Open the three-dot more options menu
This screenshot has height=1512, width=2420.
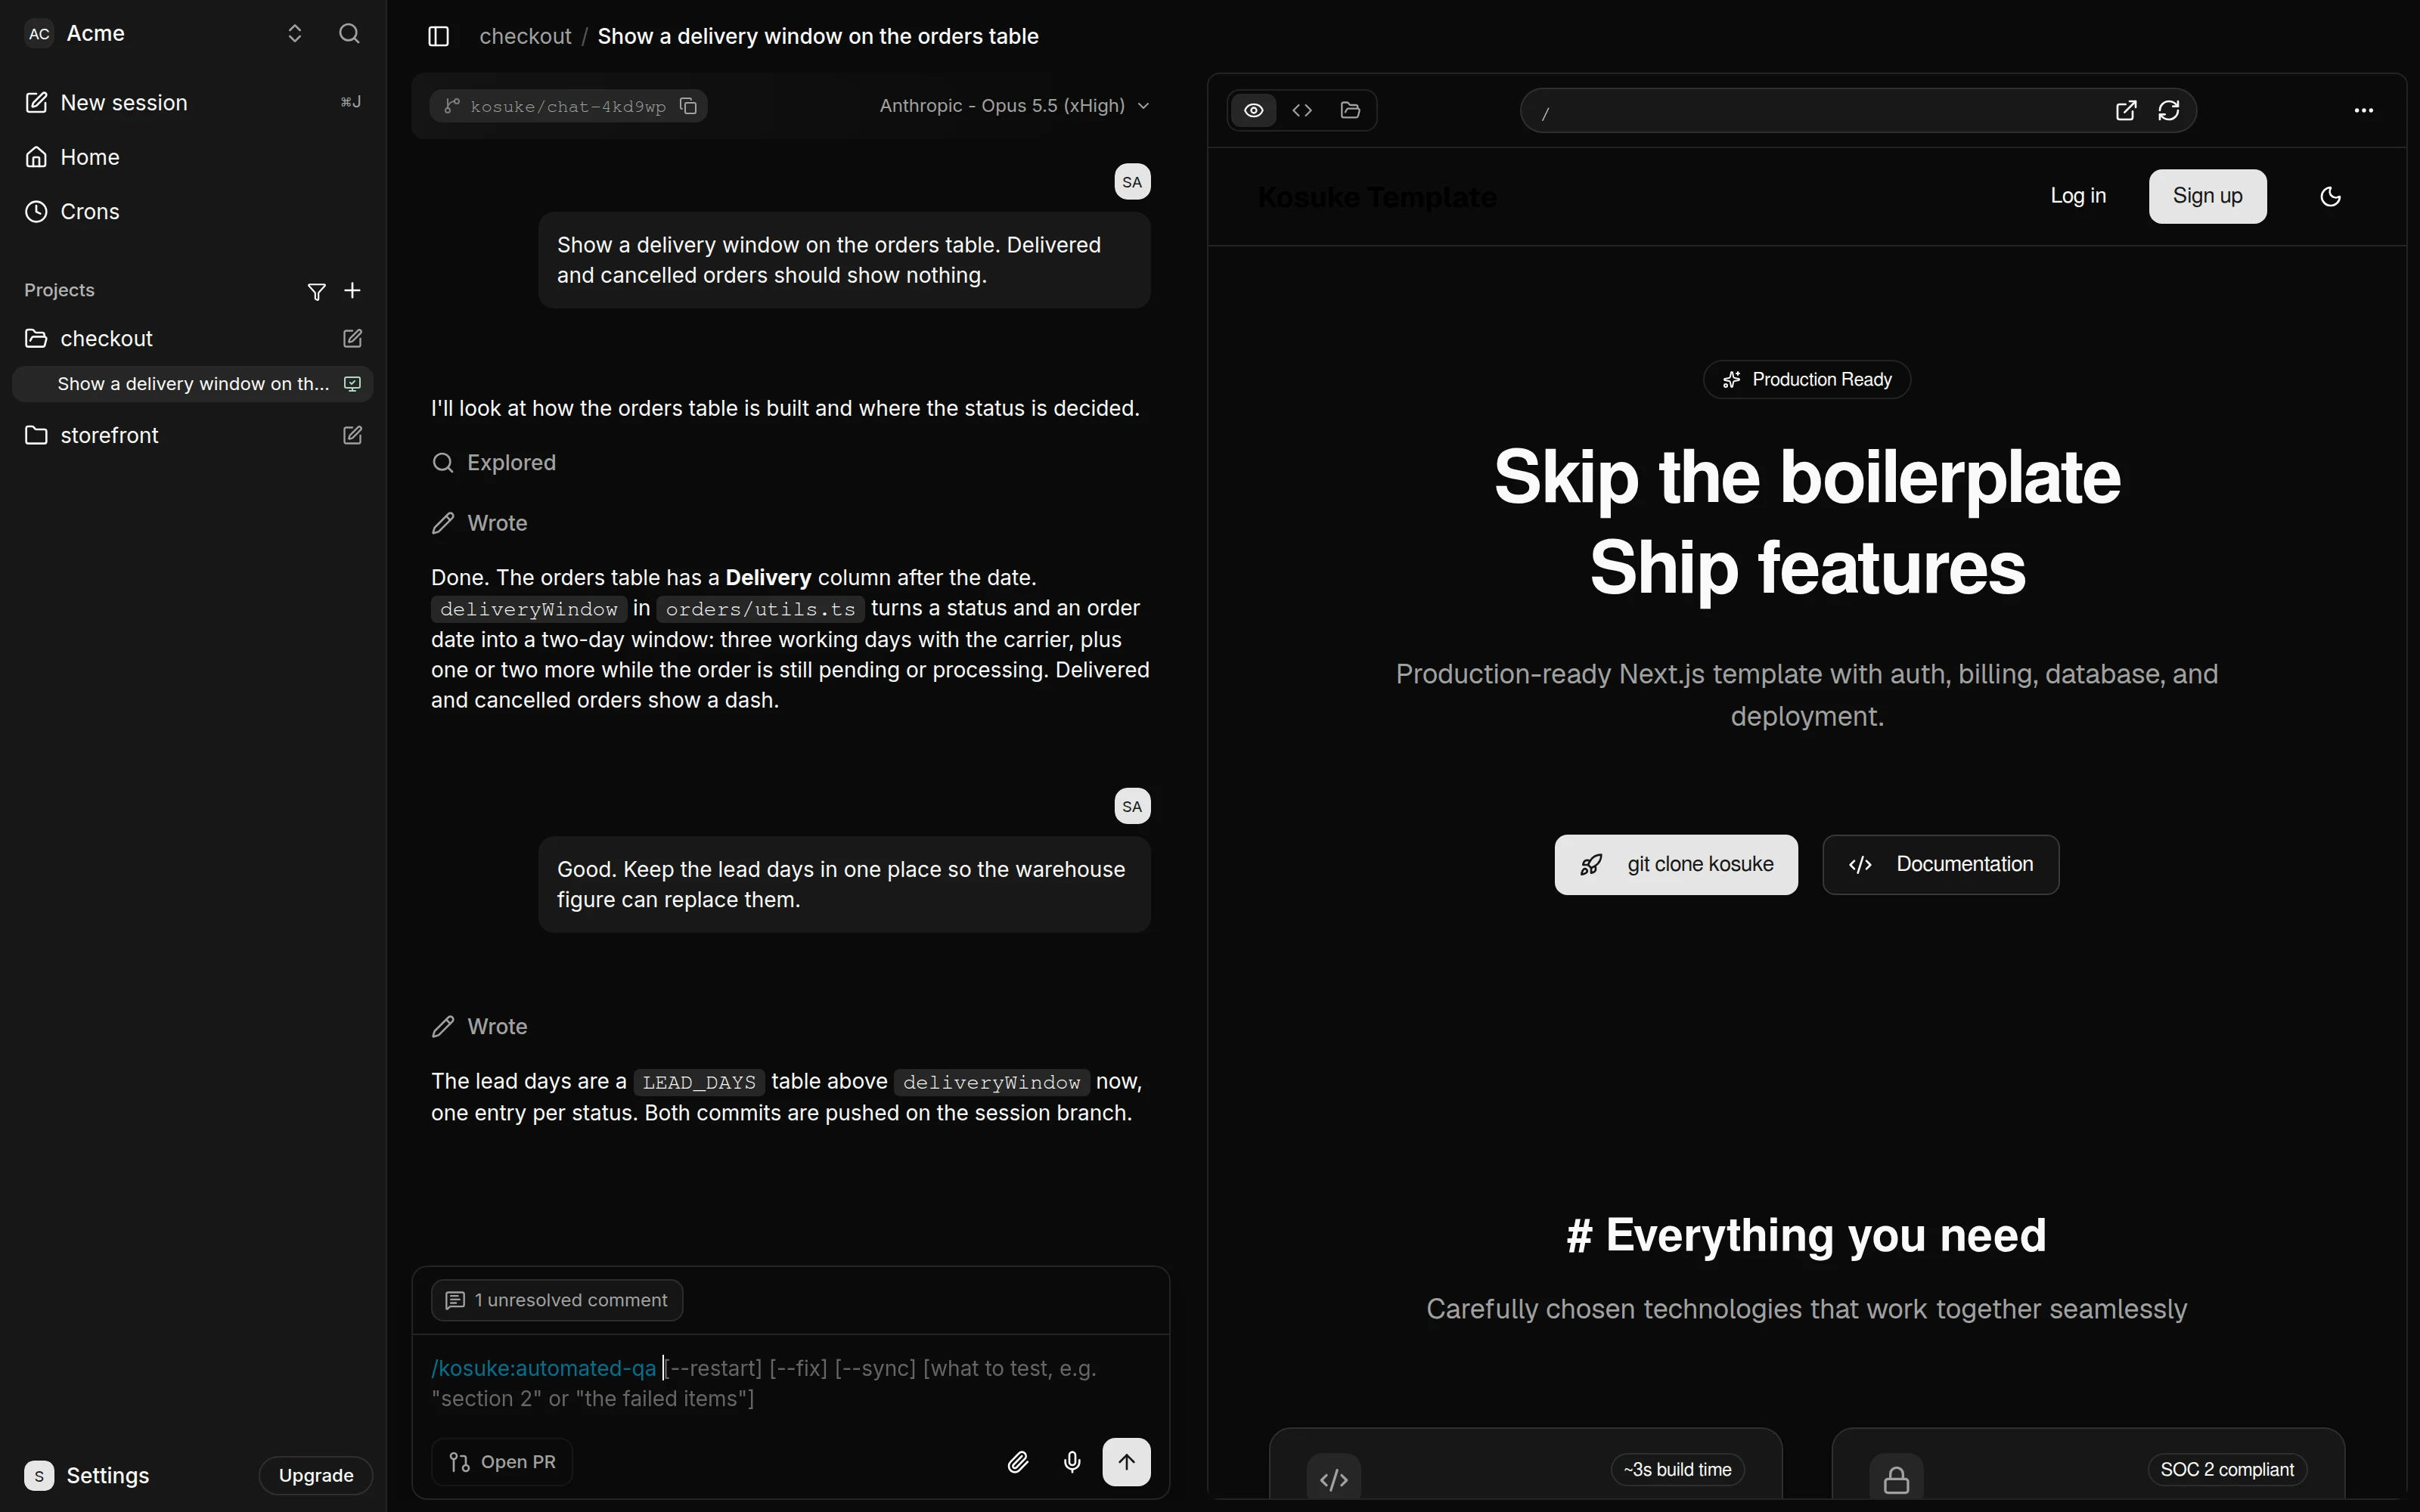2363,111
